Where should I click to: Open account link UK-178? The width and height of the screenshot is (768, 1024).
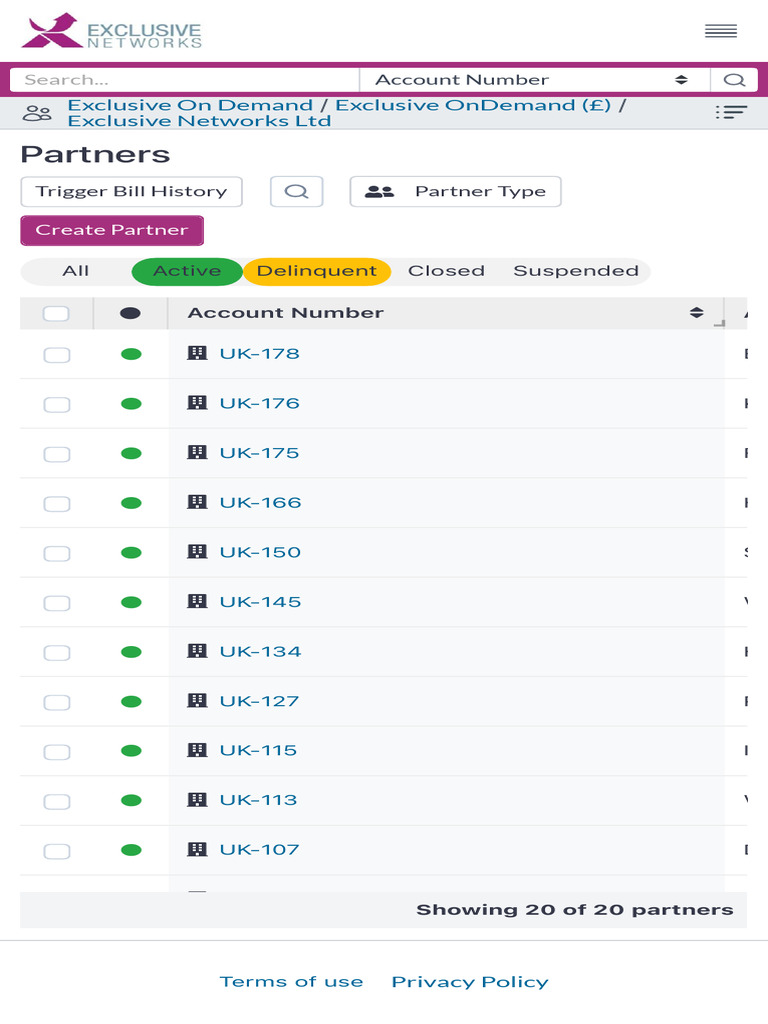tap(259, 353)
